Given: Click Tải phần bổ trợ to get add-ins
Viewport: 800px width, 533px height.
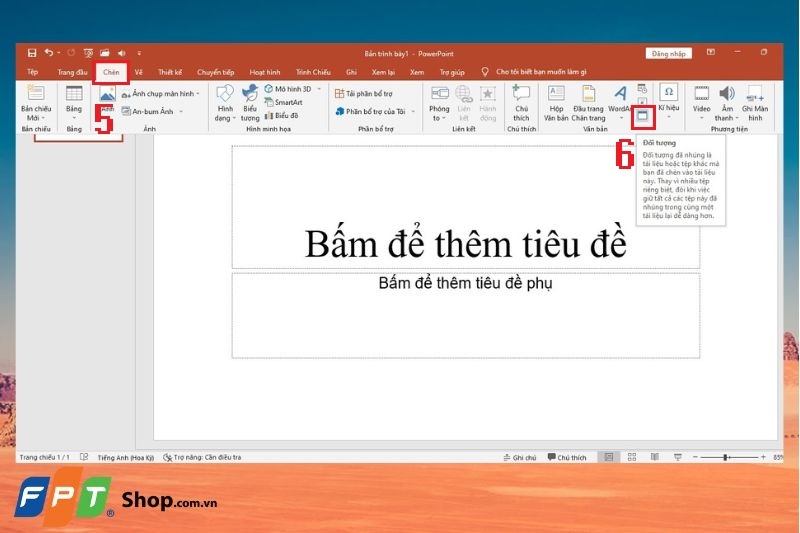Looking at the screenshot, I should point(364,94).
